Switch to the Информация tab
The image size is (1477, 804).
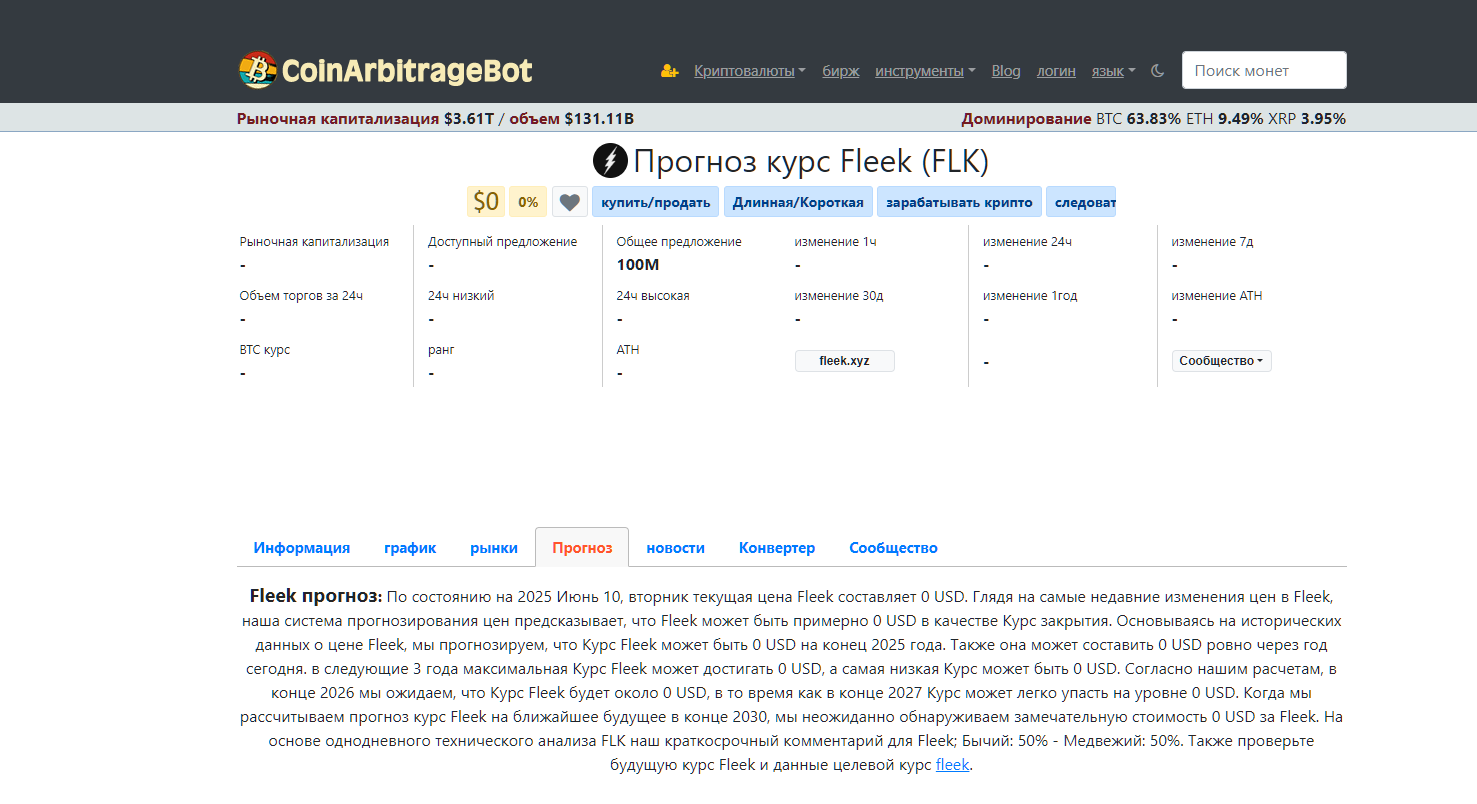(x=301, y=548)
